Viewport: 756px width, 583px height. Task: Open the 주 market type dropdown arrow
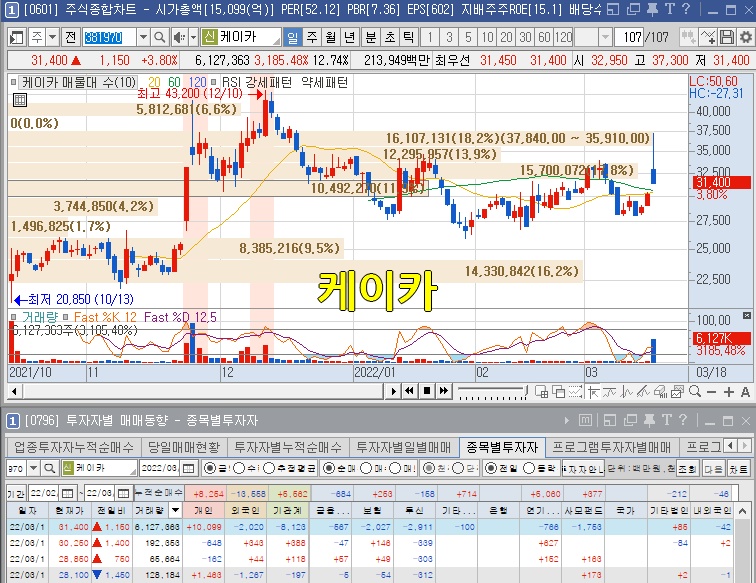(x=53, y=37)
